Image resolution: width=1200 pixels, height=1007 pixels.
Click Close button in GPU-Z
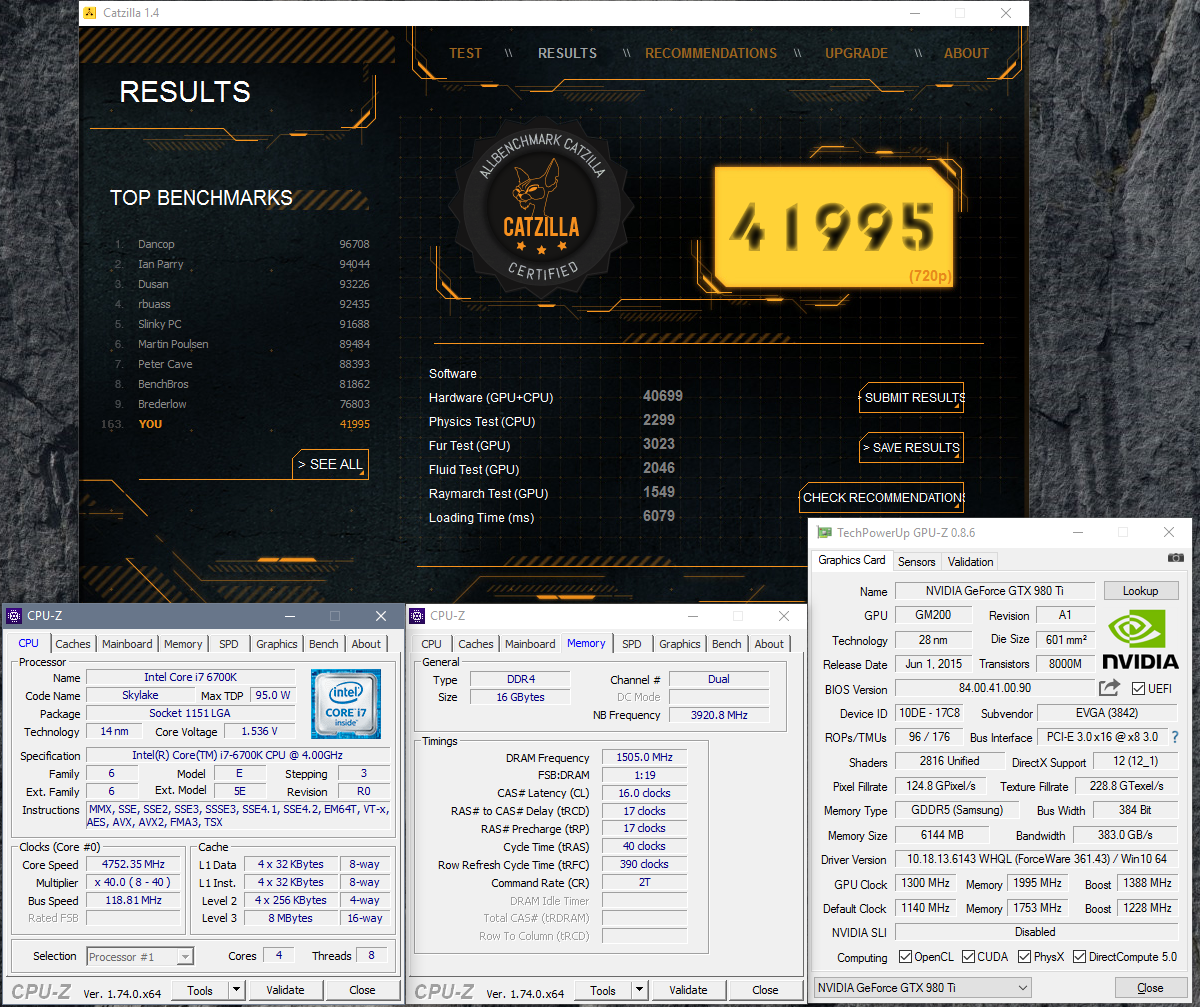pyautogui.click(x=1150, y=988)
